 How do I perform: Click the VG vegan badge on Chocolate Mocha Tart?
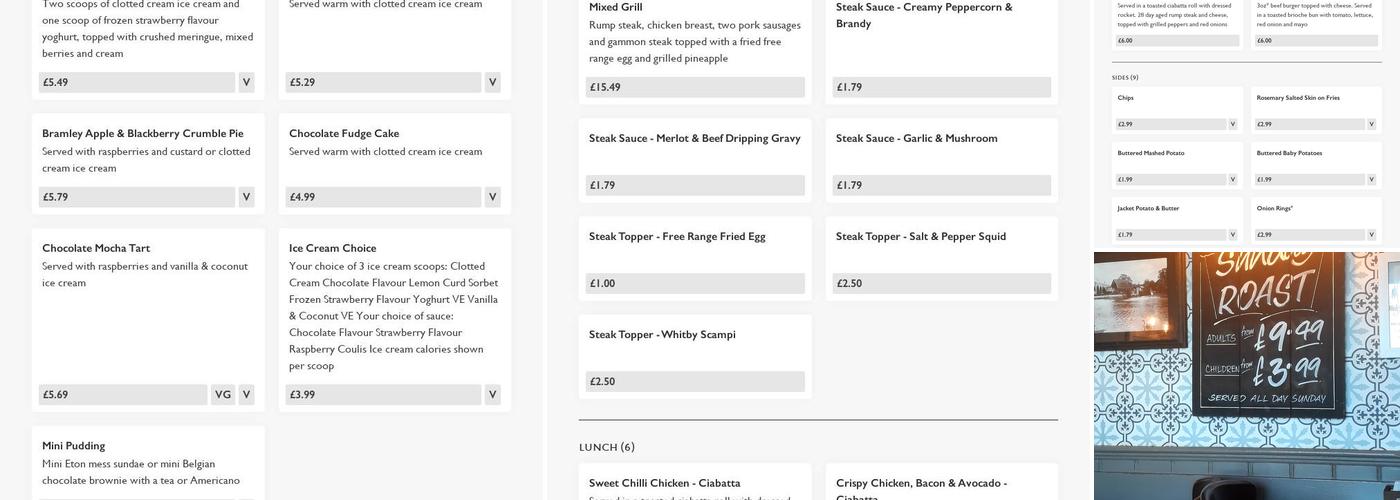(x=223, y=395)
